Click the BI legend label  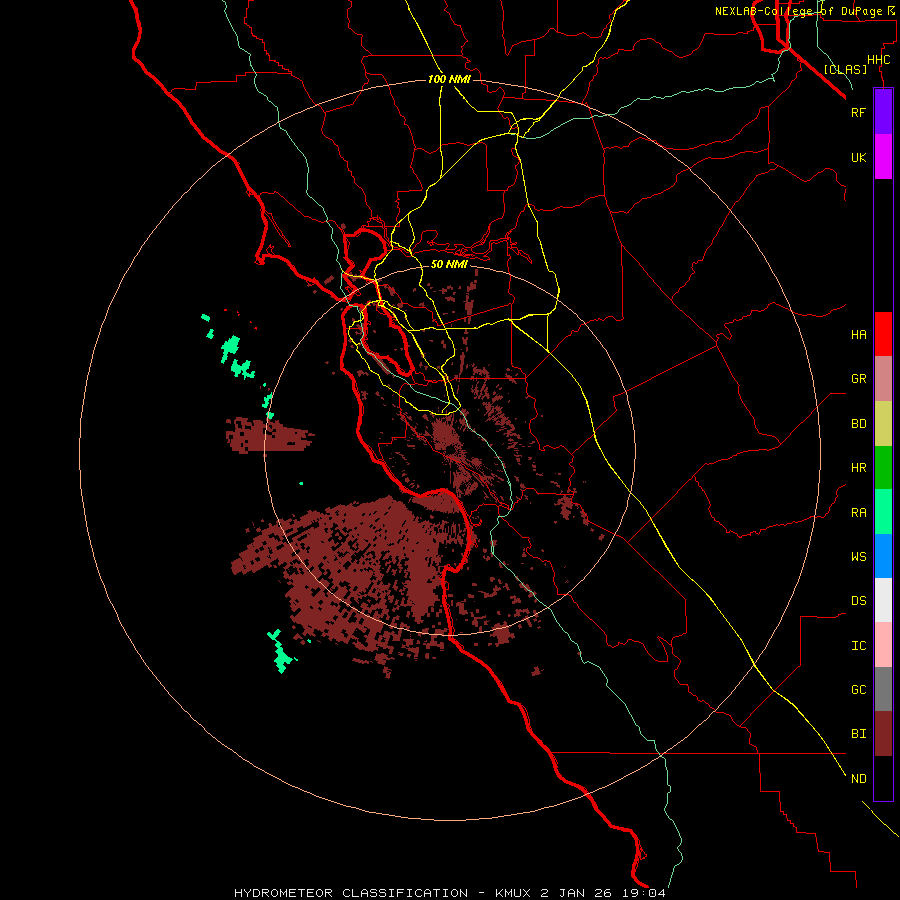click(858, 734)
